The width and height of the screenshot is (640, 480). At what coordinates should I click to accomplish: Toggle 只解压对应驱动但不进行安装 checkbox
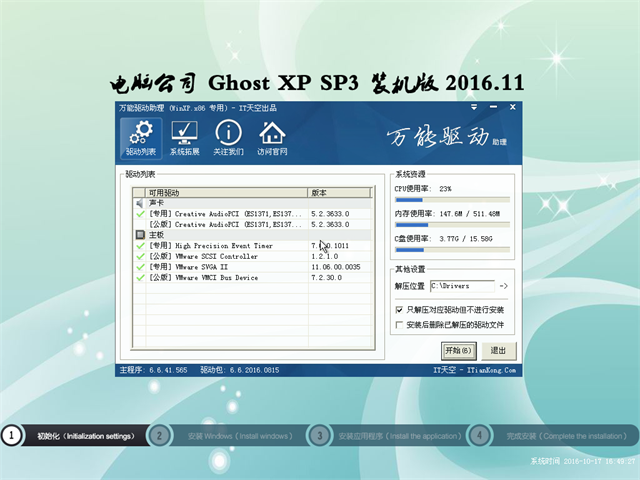pos(399,310)
